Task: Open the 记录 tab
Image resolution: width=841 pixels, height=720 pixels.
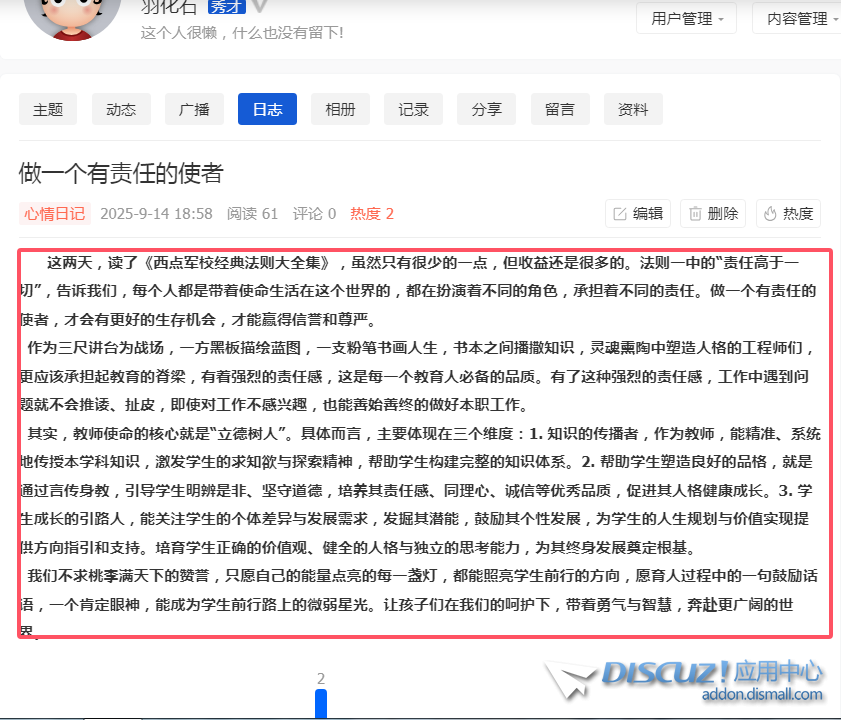Action: tap(413, 109)
